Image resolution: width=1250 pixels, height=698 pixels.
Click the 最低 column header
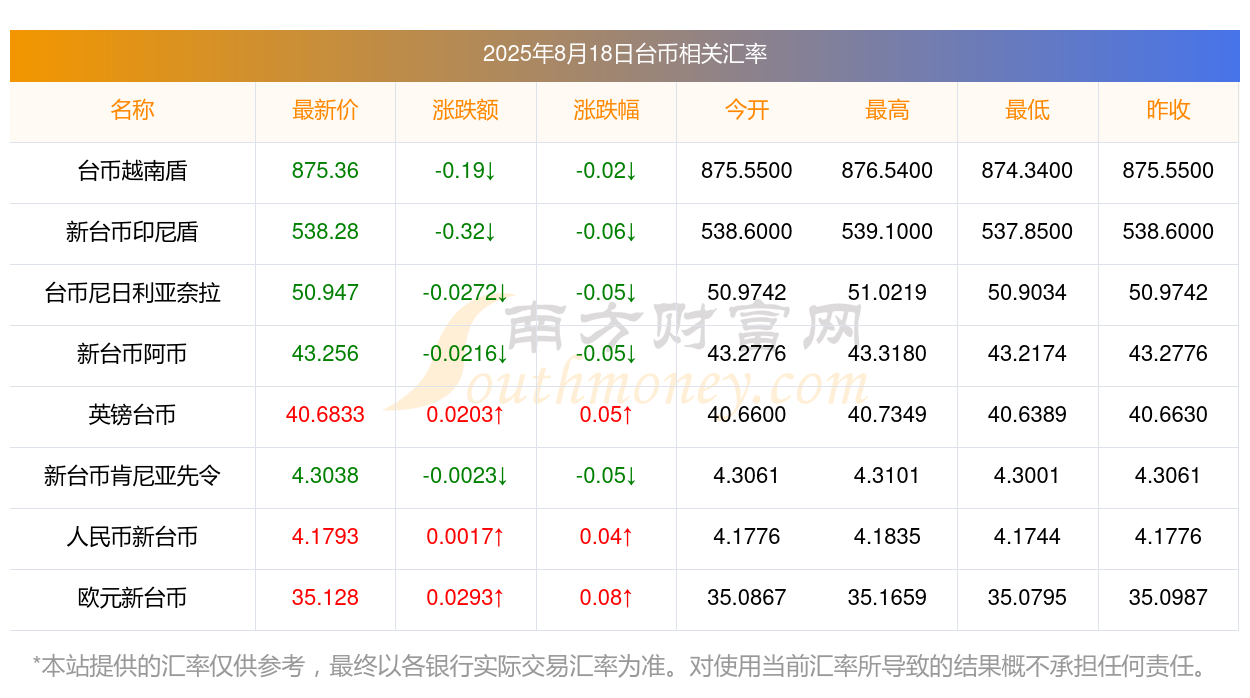[x=1027, y=110]
